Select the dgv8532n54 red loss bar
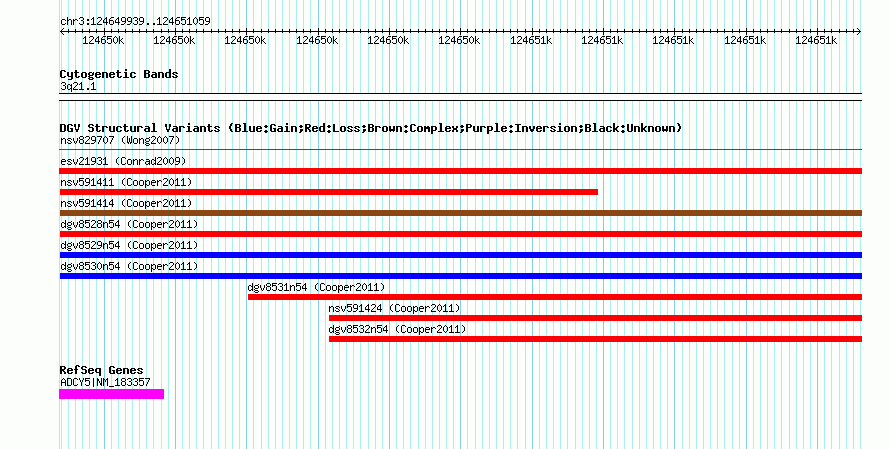Viewport: 890px width, 449px height. [595, 339]
